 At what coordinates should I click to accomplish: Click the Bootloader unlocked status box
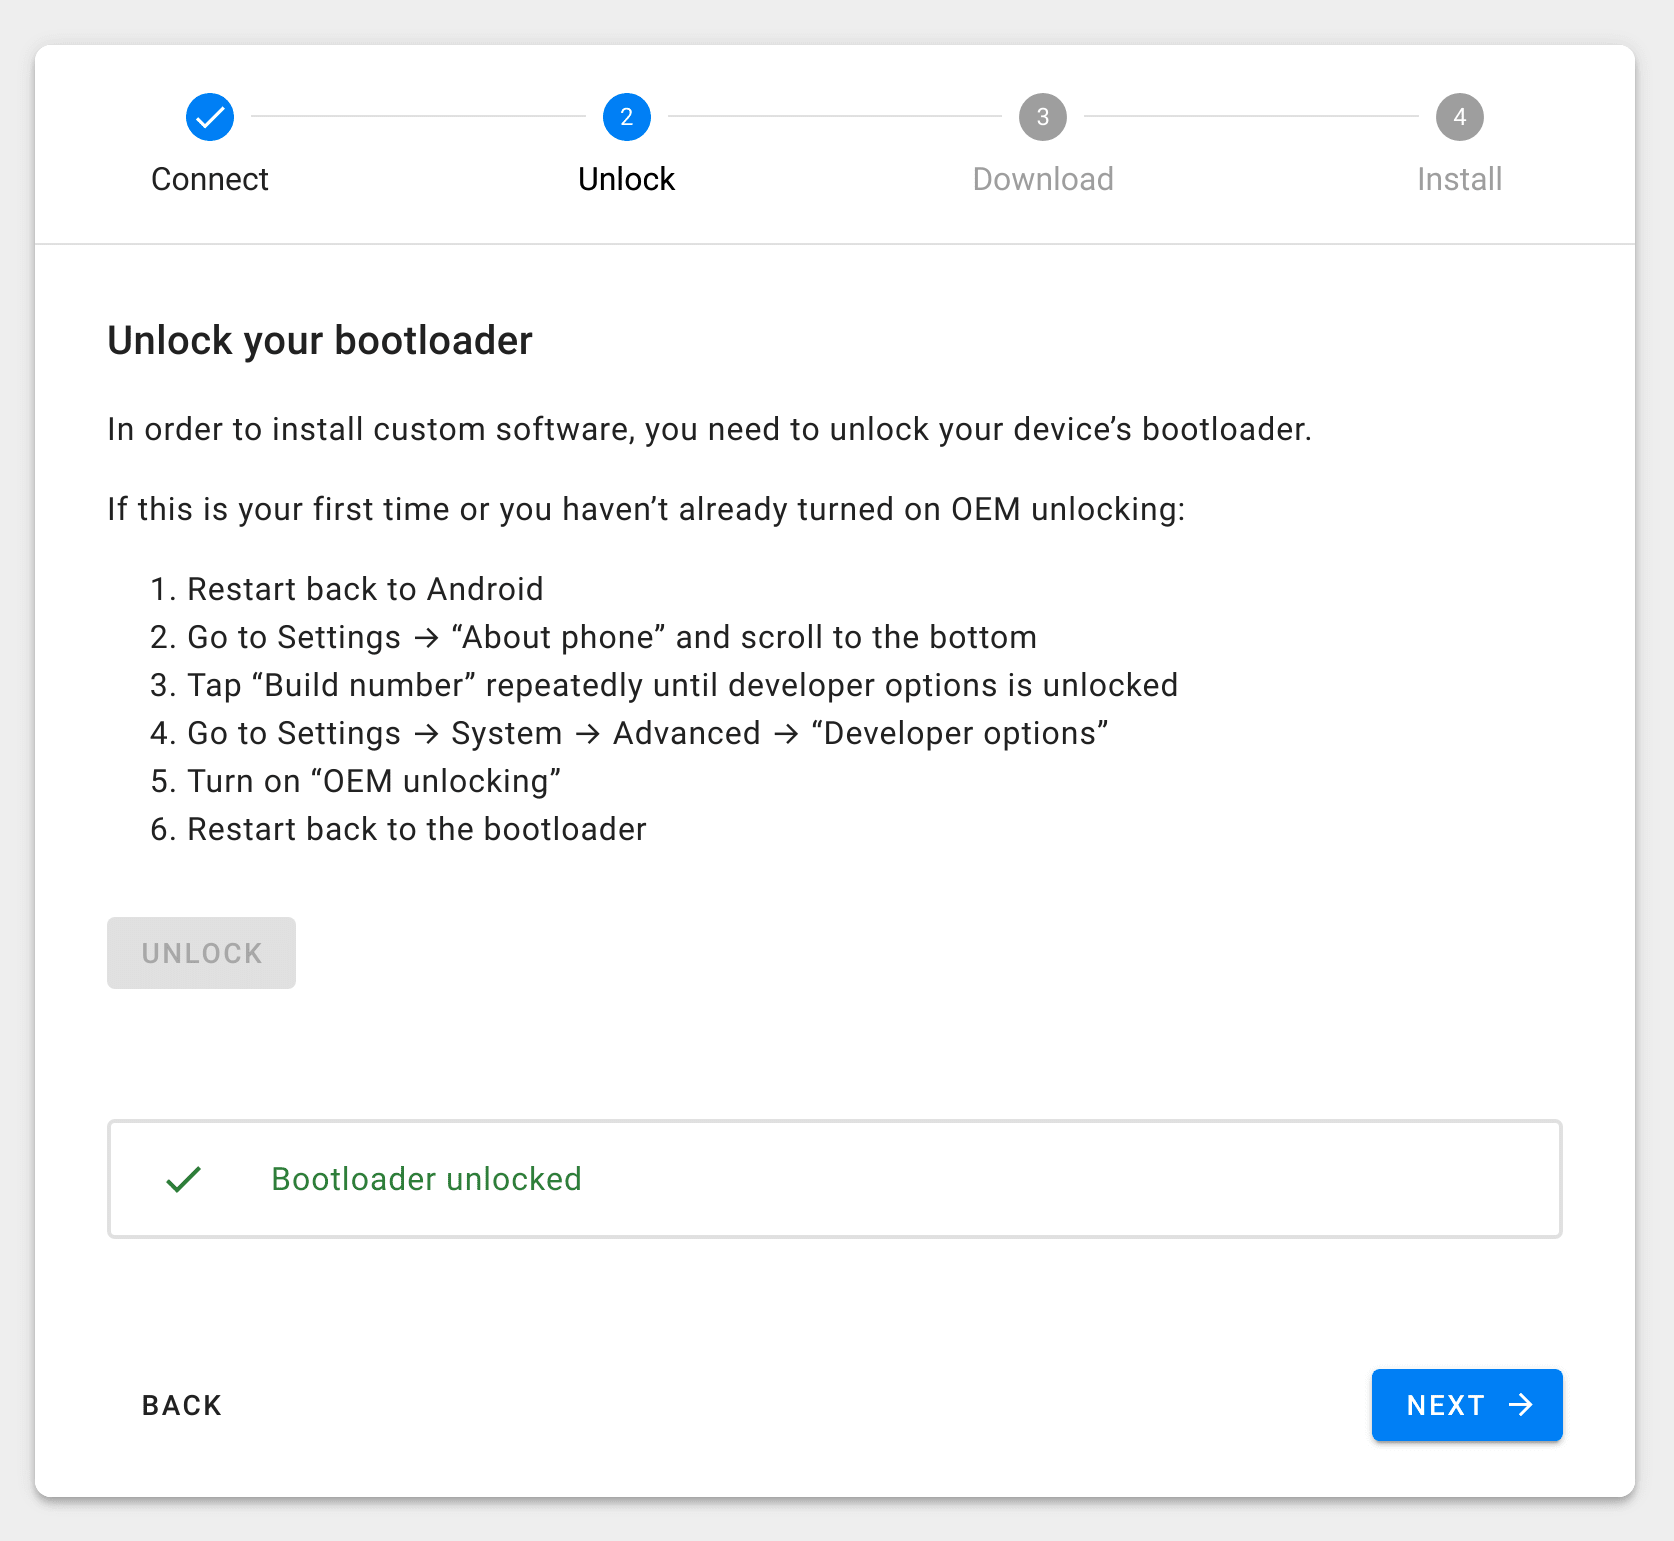pos(835,1179)
